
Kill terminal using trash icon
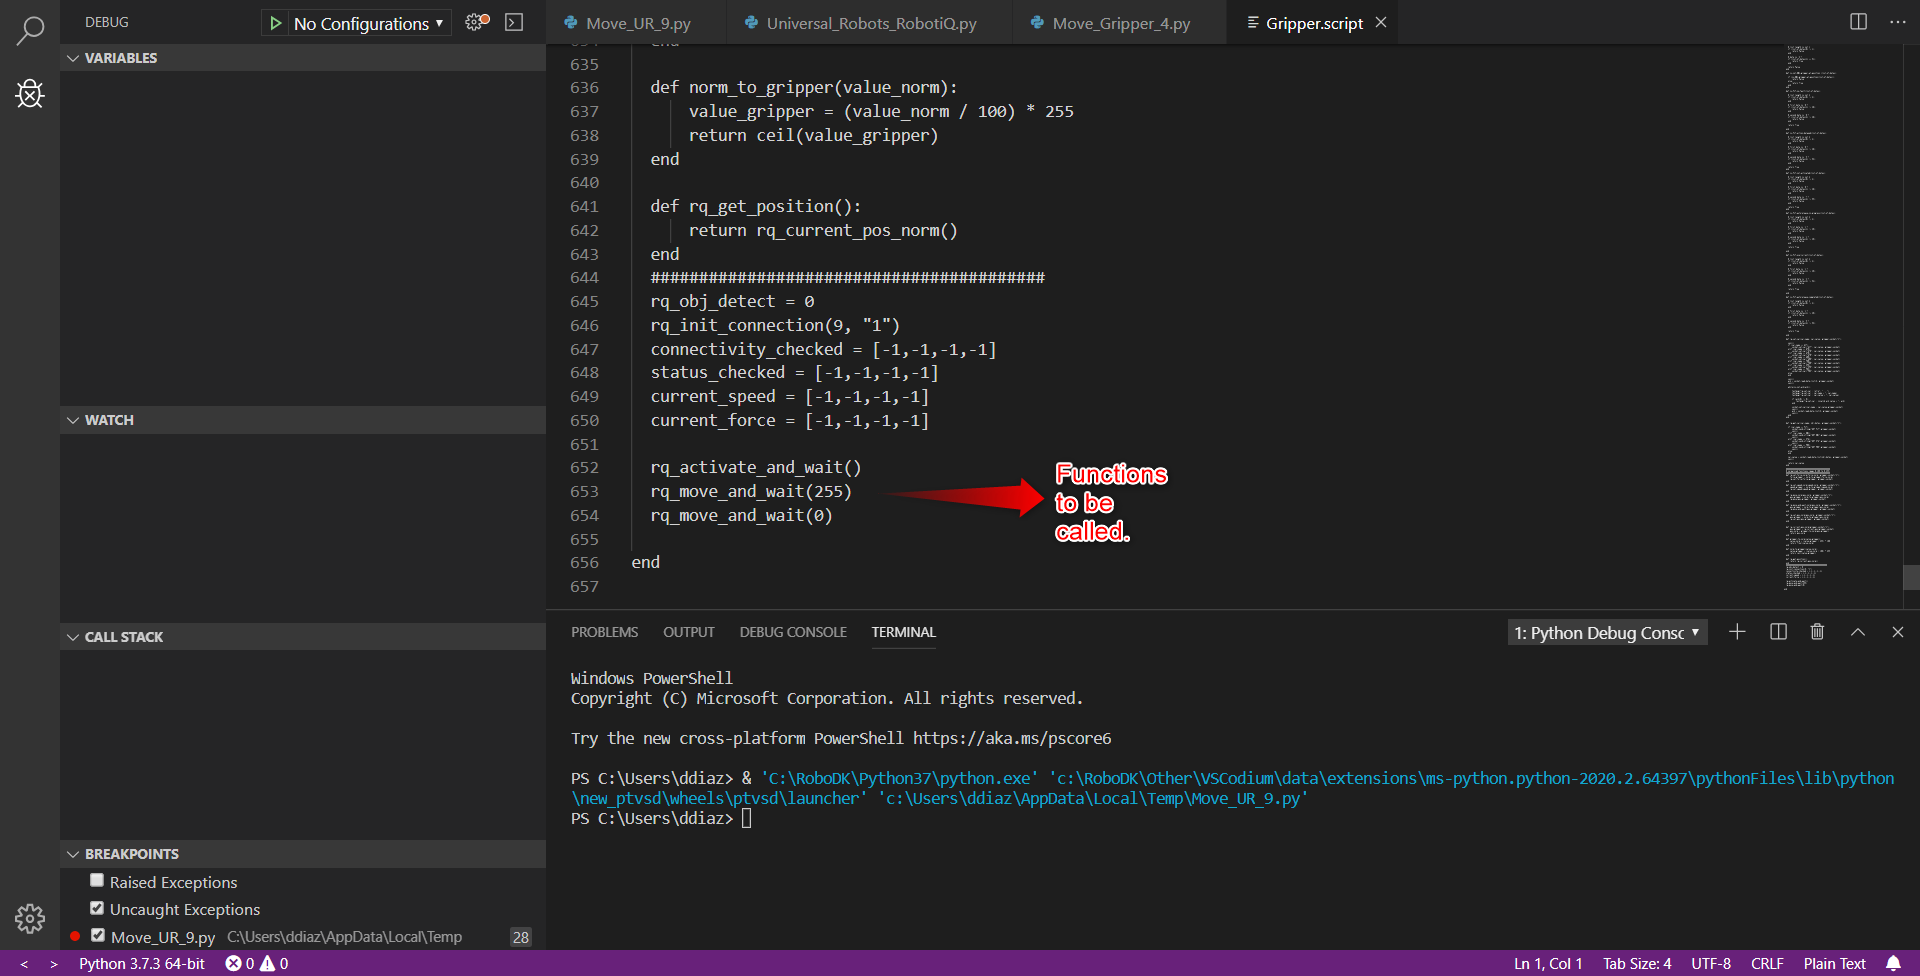pyautogui.click(x=1817, y=632)
